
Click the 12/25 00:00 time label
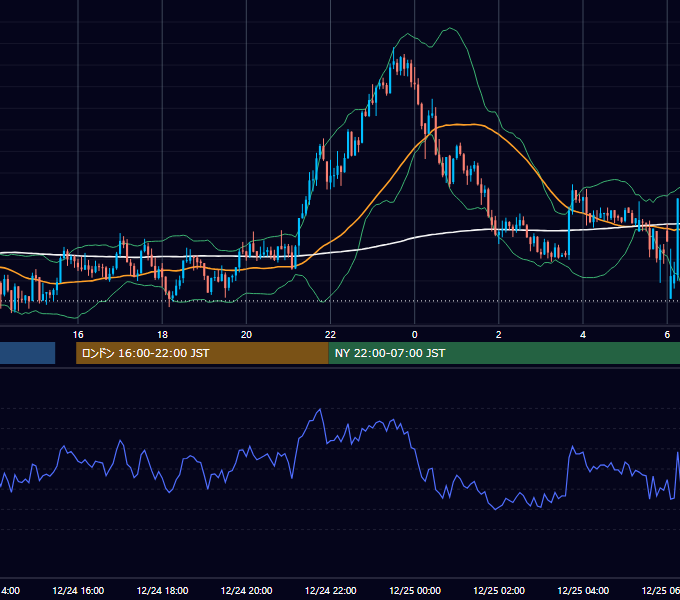pos(415,590)
